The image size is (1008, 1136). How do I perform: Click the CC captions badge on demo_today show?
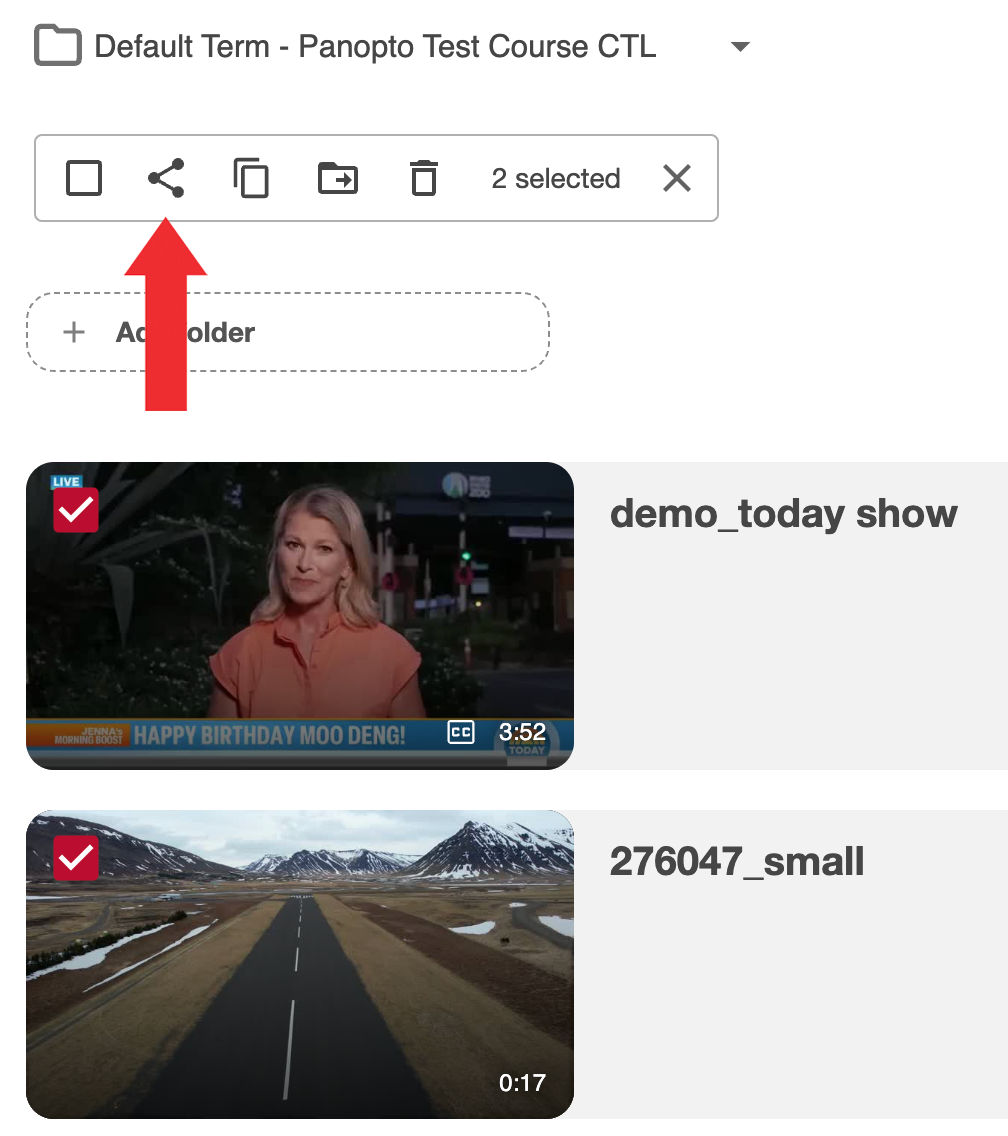461,733
